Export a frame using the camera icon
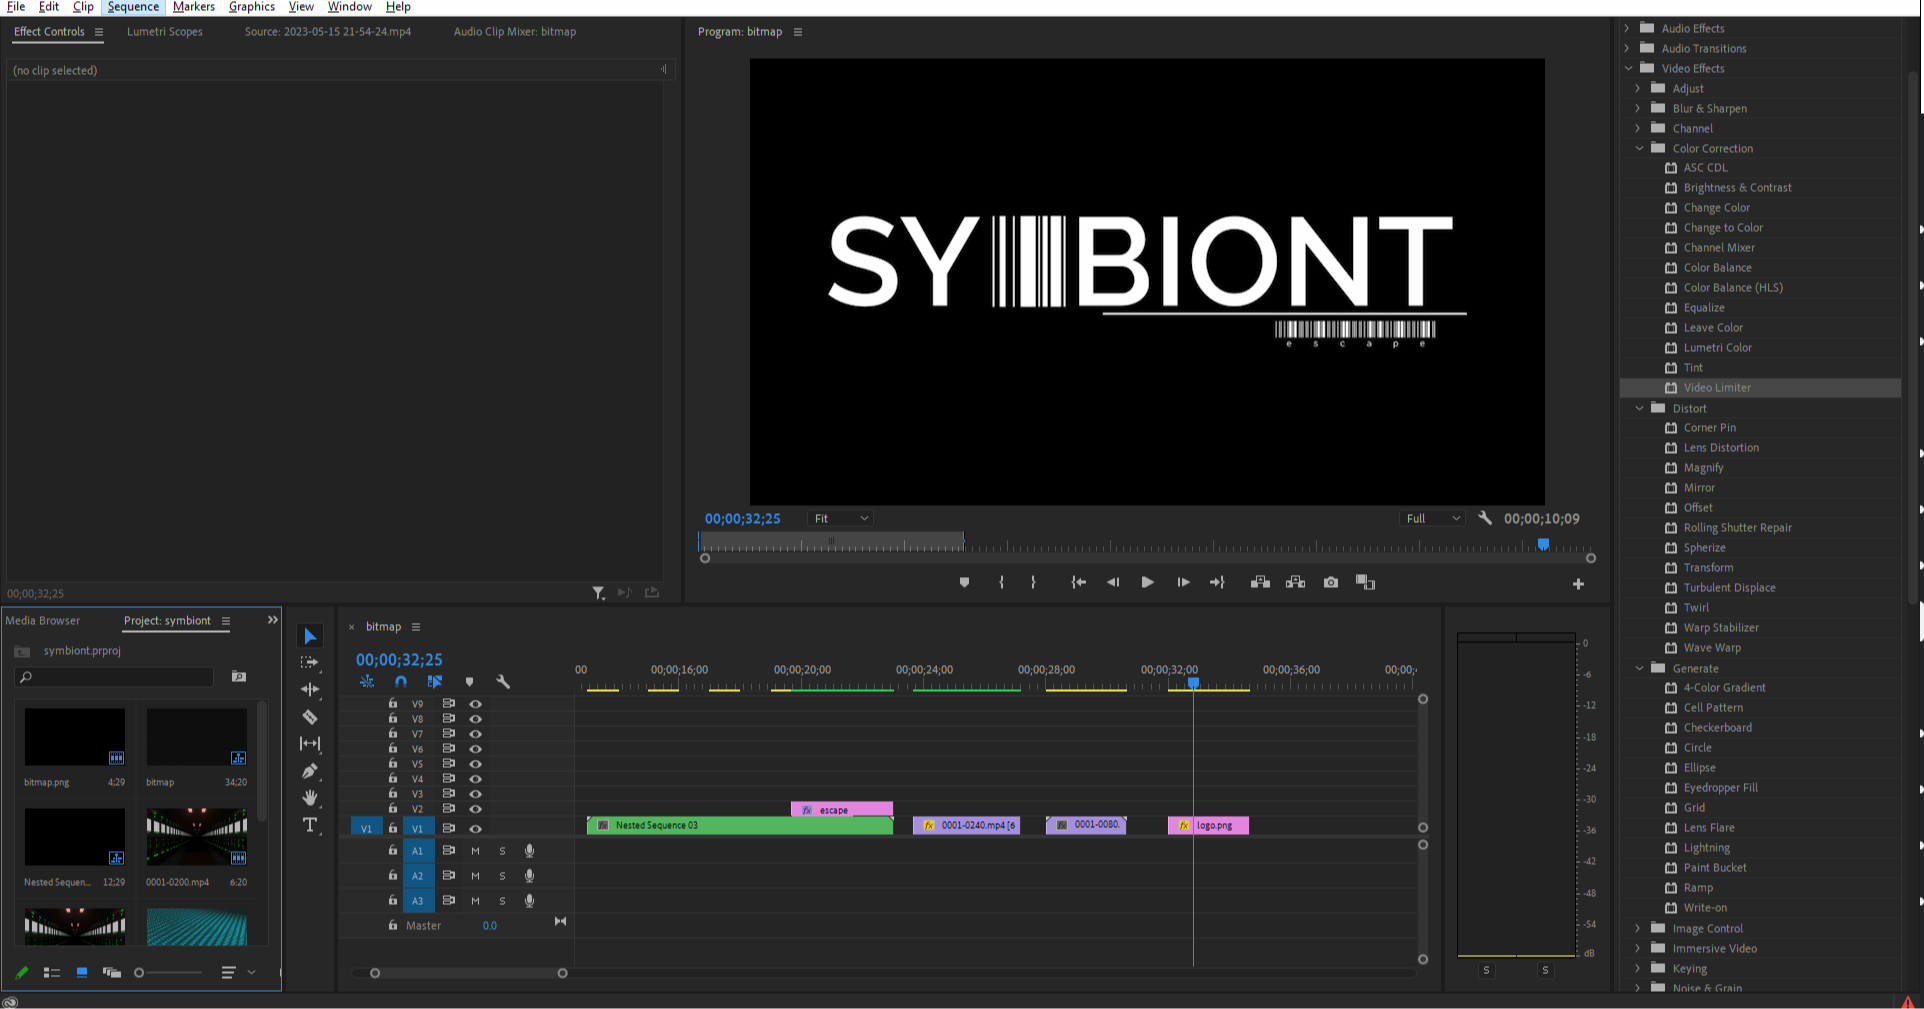 (x=1330, y=582)
